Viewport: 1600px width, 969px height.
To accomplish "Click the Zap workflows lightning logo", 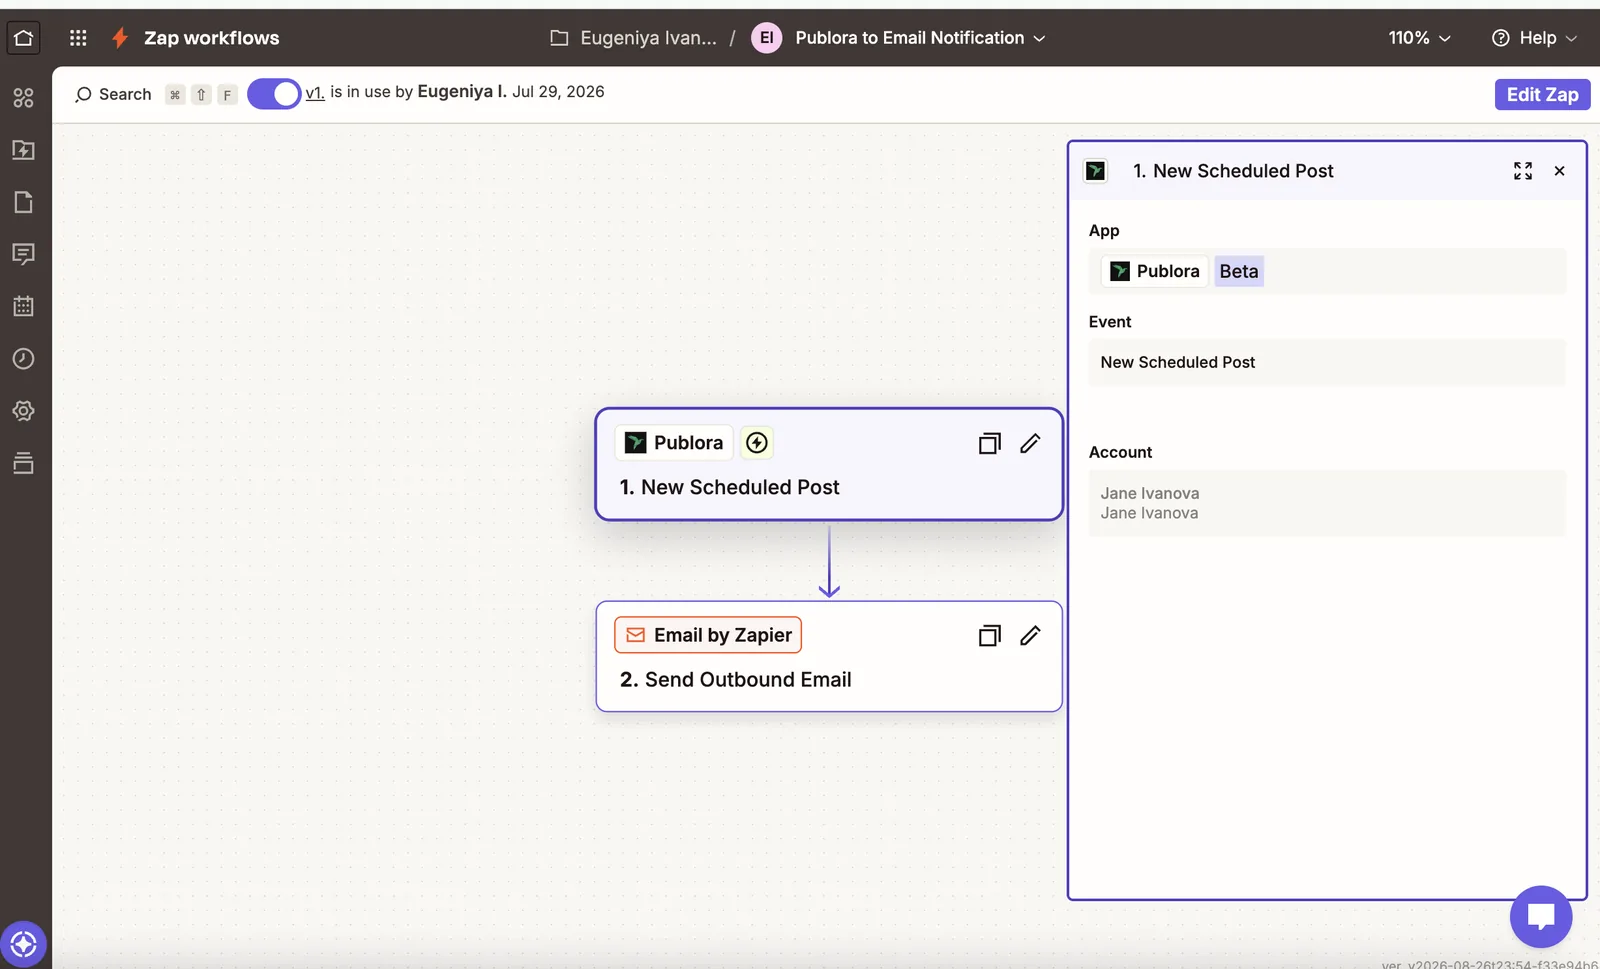I will (120, 38).
